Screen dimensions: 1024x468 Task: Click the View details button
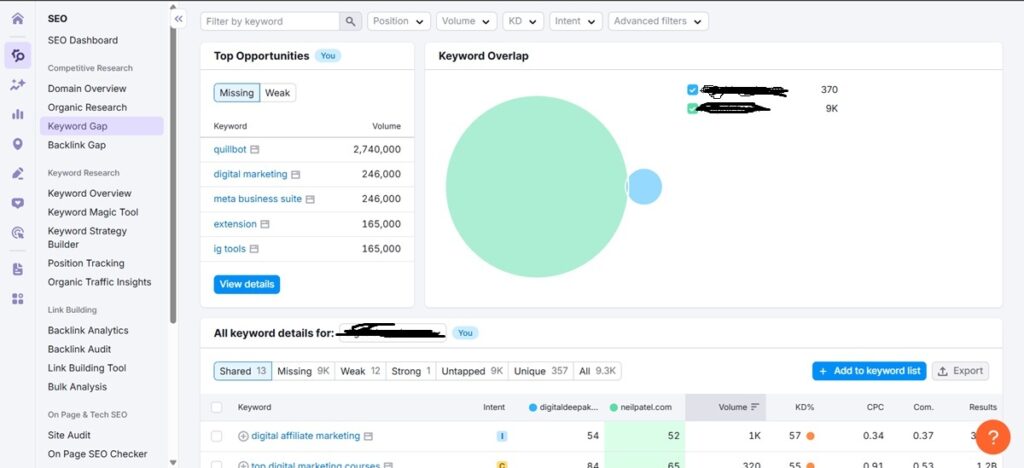247,285
